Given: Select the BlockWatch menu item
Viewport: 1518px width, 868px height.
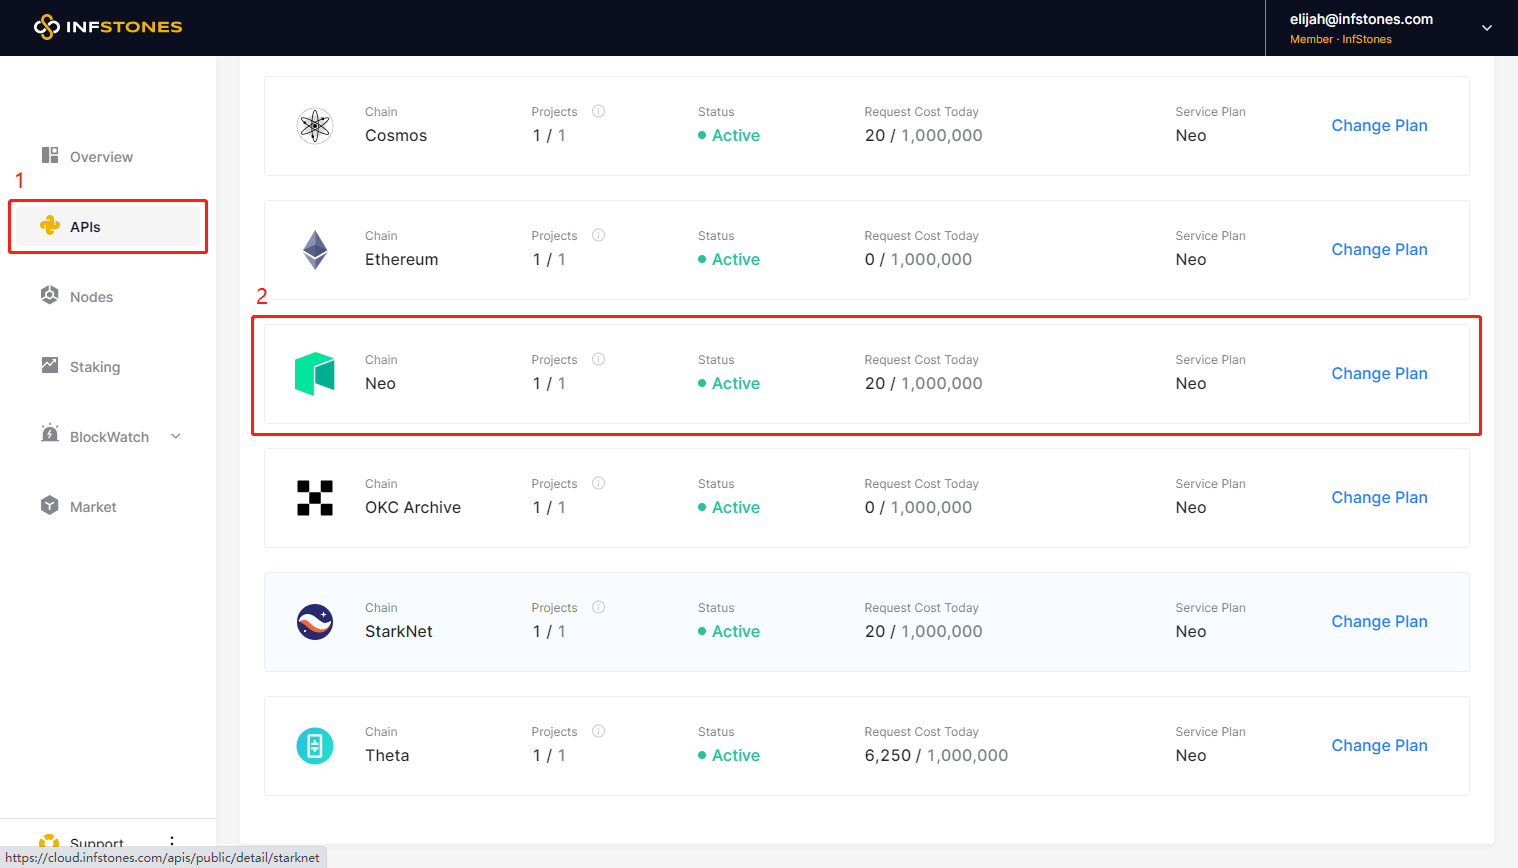Looking at the screenshot, I should 108,436.
